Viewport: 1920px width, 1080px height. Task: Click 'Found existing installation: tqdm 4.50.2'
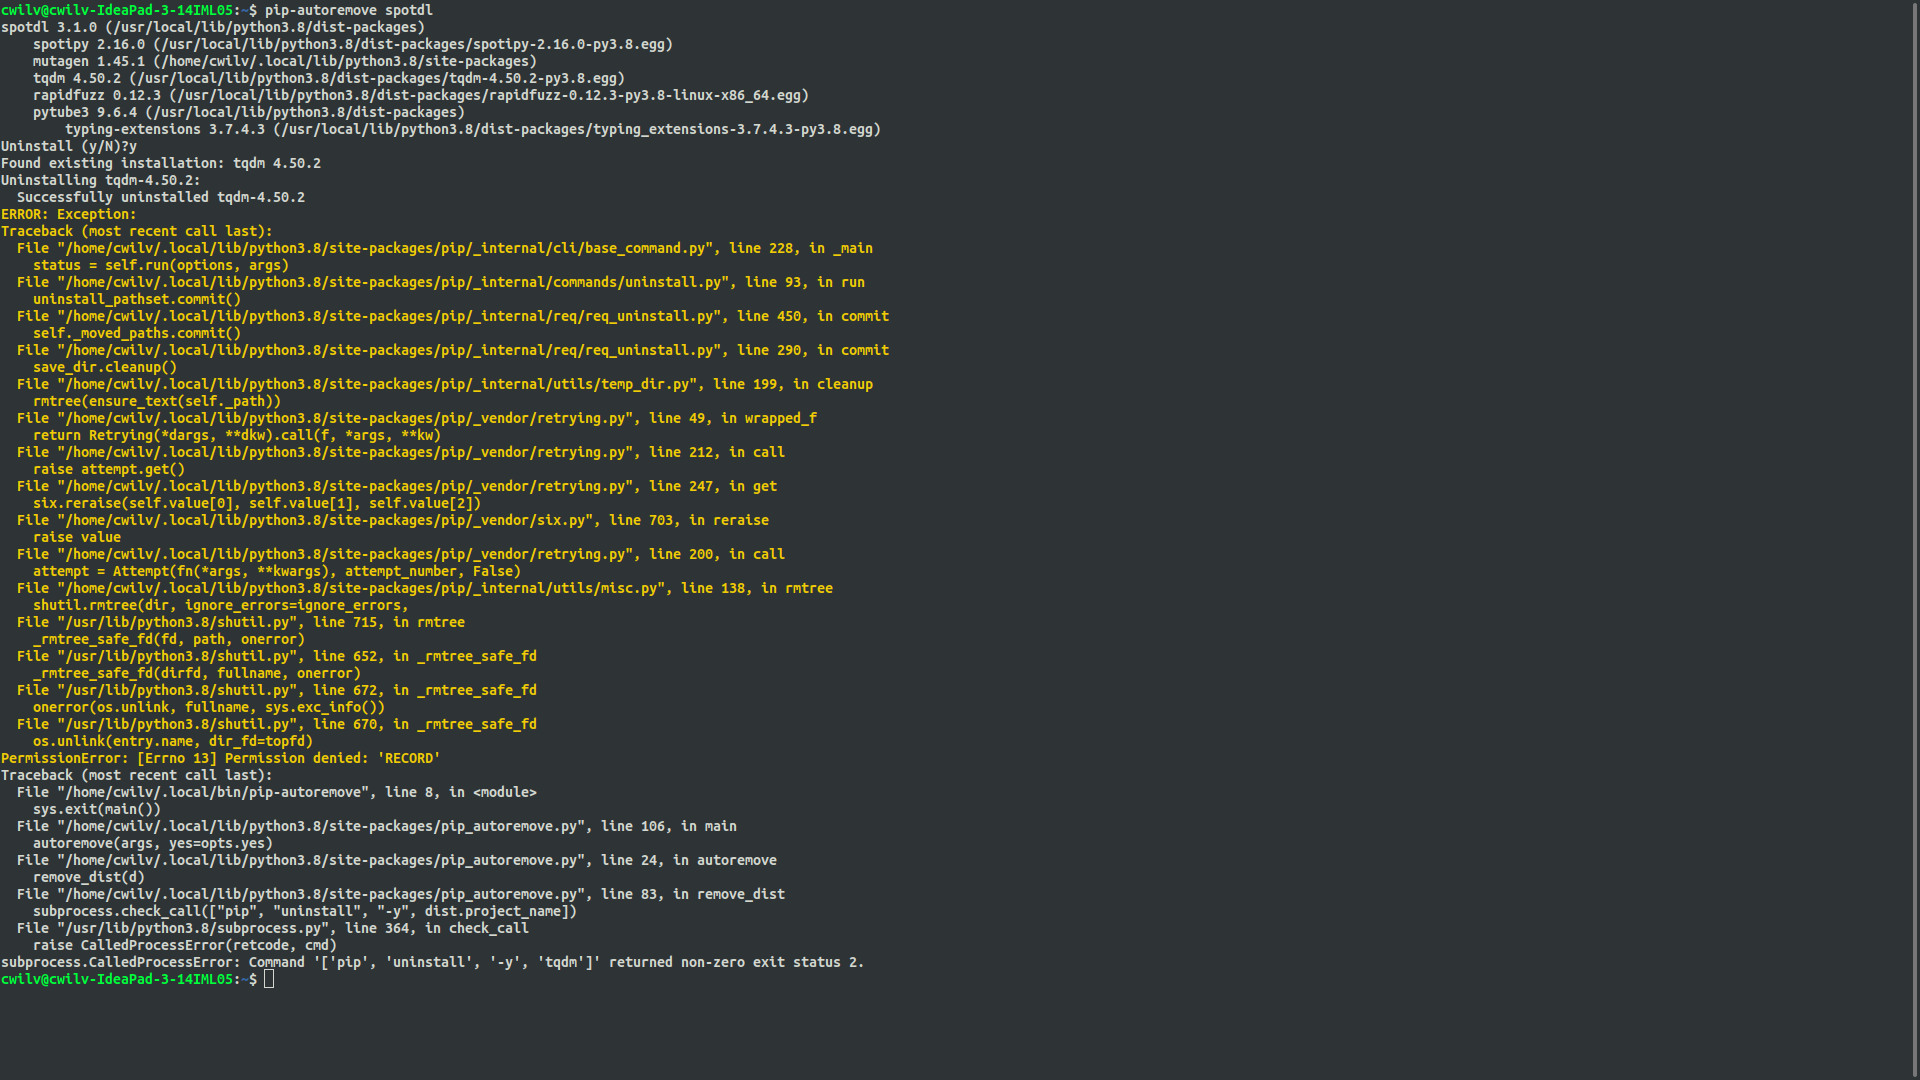coord(160,163)
